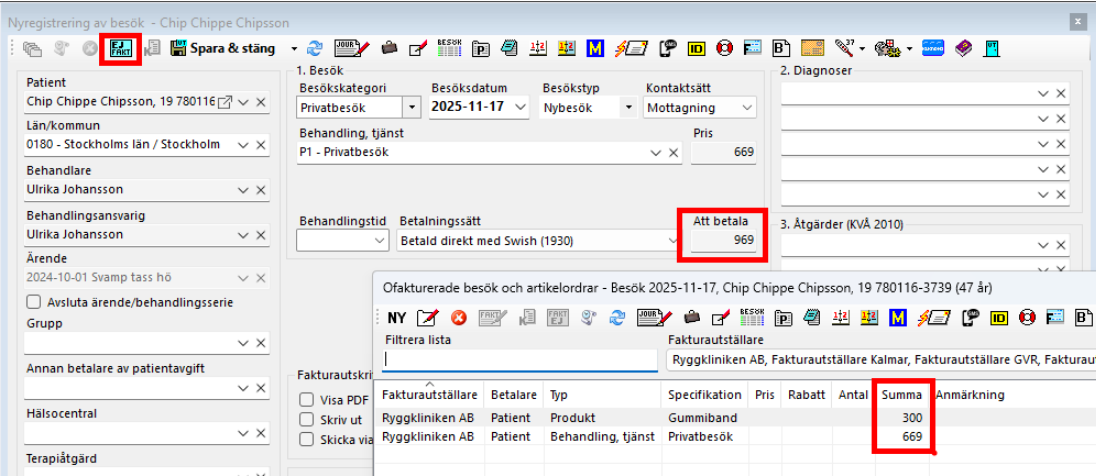The height and width of the screenshot is (476, 1096).
Task: Click the blue M icon in top toolbar
Action: pyautogui.click(x=597, y=48)
